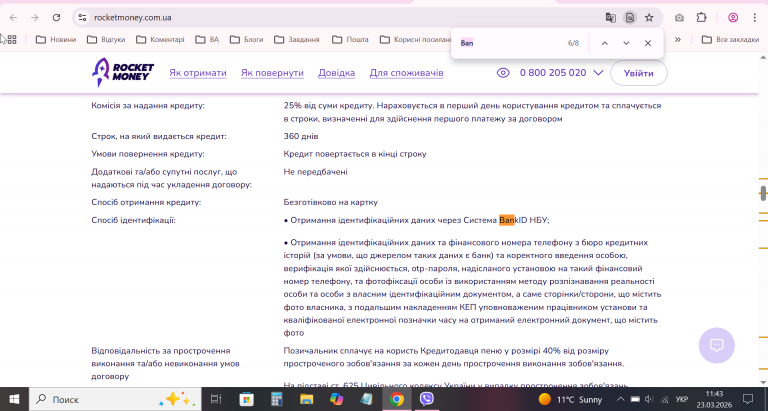This screenshot has width=768, height=411.
Task: Switch УКР keyboard language
Action: pyautogui.click(x=682, y=399)
